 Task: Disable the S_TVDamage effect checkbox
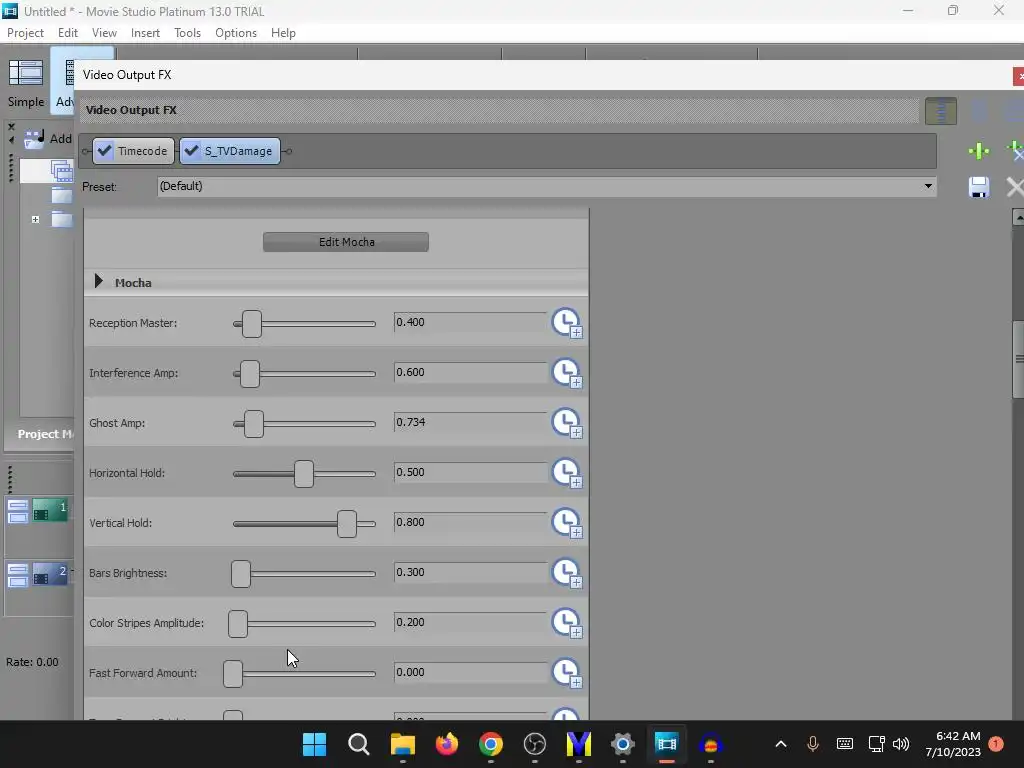point(191,151)
